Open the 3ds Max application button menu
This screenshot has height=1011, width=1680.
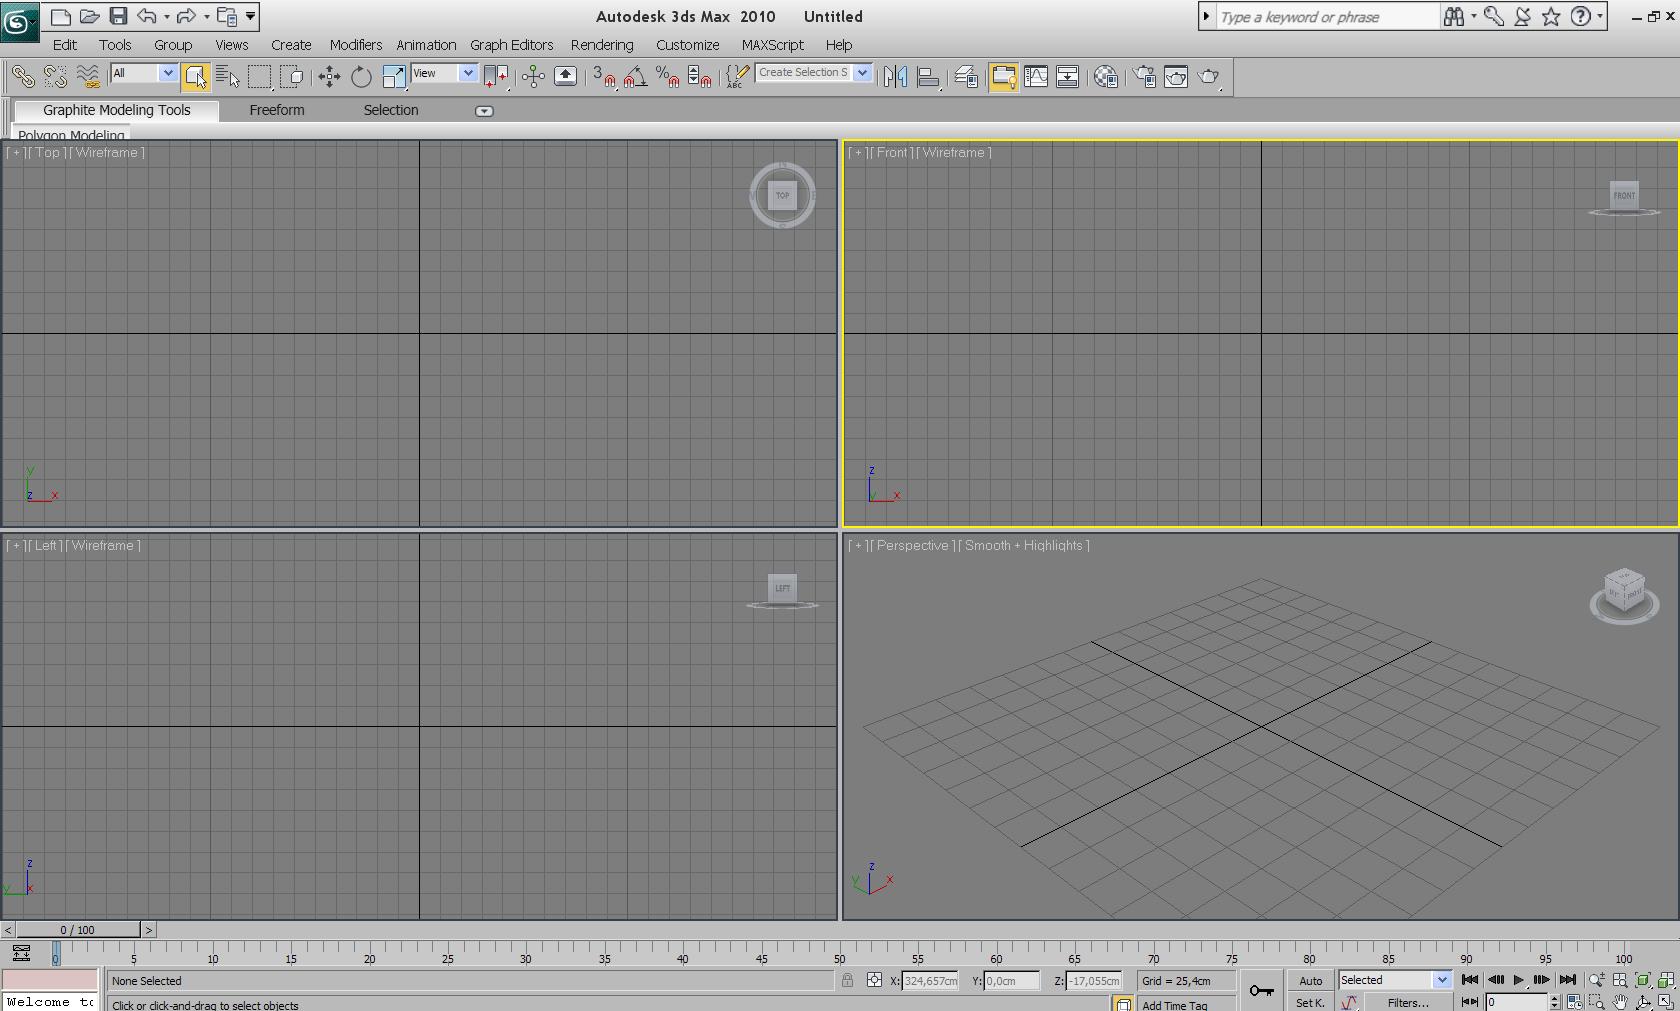click(x=19, y=21)
